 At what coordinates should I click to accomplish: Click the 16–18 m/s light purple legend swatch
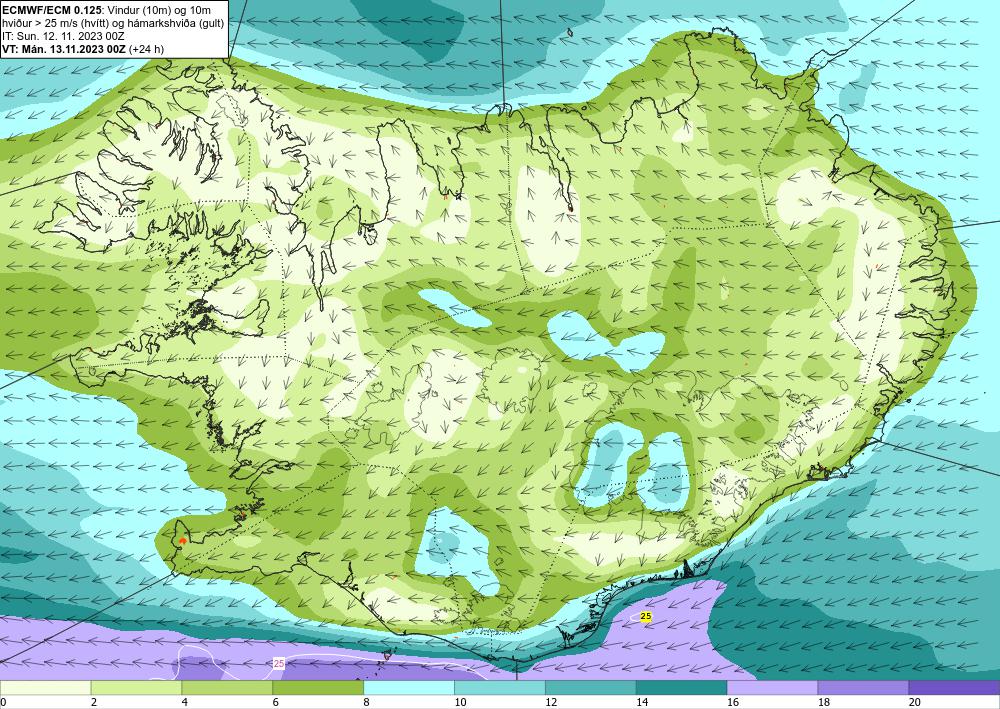point(772,688)
